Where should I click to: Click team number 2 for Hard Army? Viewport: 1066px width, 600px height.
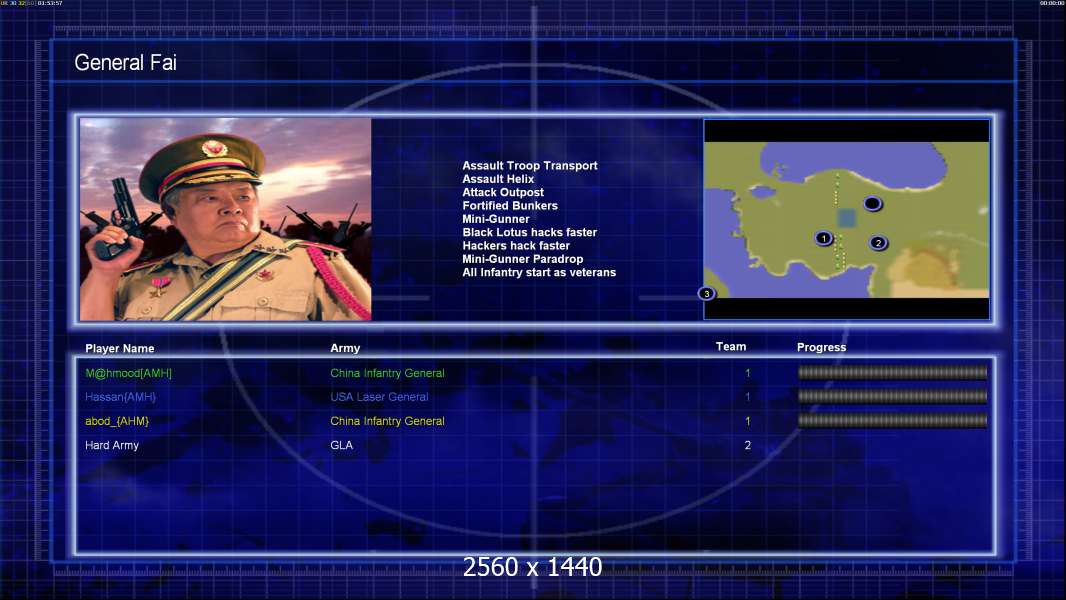point(747,445)
